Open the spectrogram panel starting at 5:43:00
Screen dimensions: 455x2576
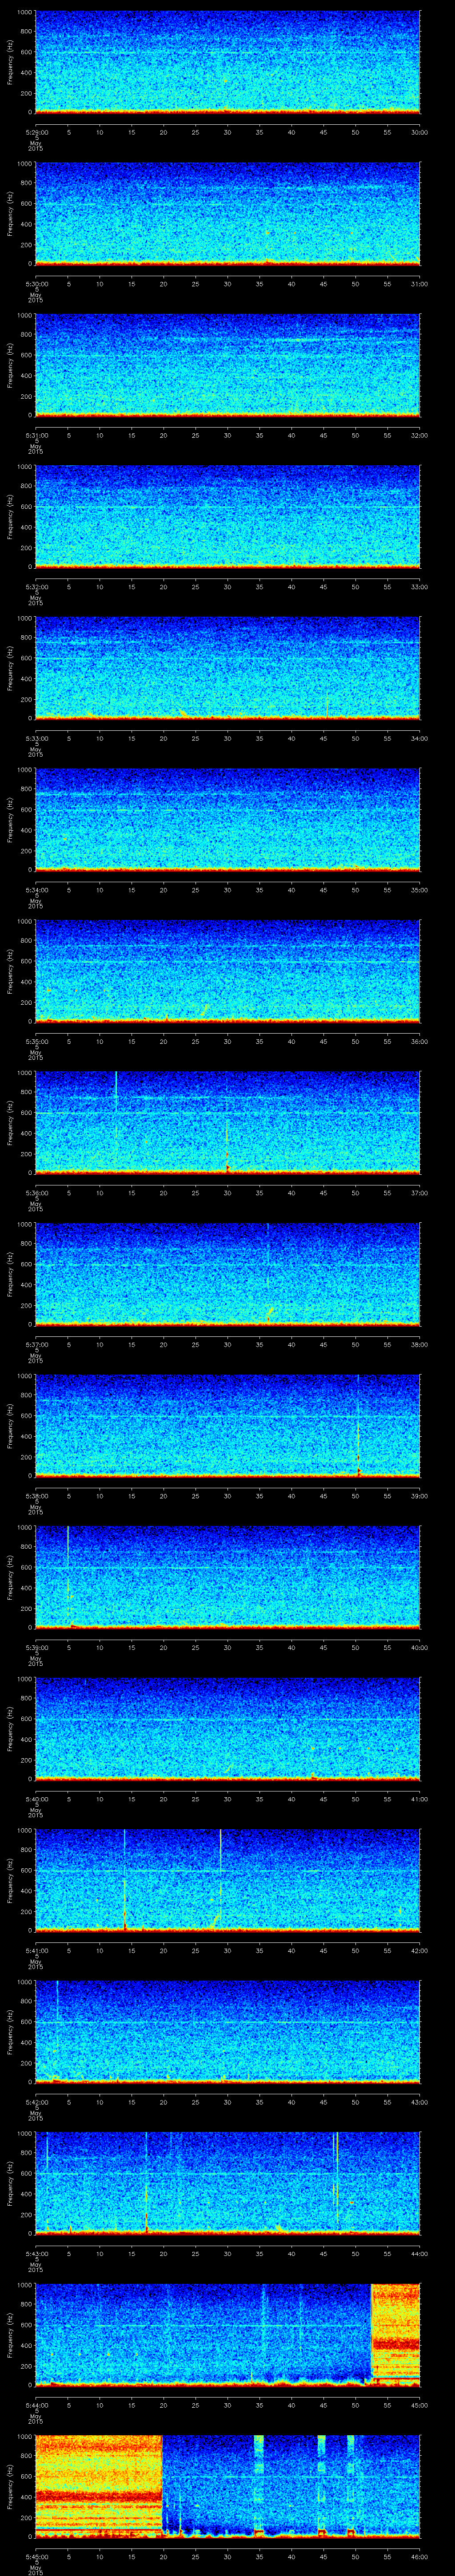point(227,2183)
